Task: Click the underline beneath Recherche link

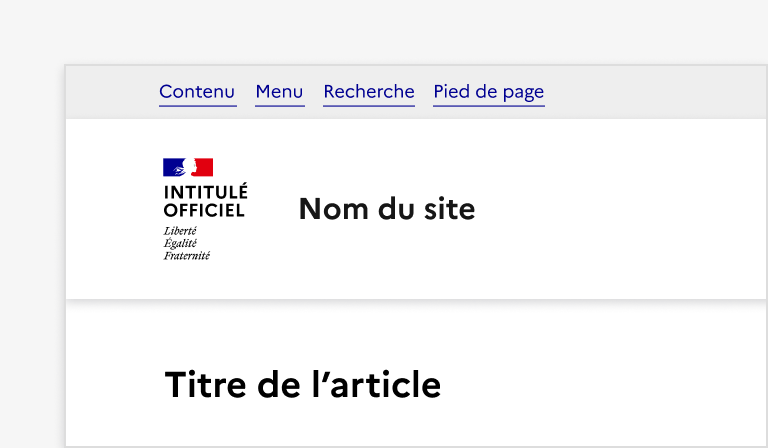Action: click(x=368, y=105)
